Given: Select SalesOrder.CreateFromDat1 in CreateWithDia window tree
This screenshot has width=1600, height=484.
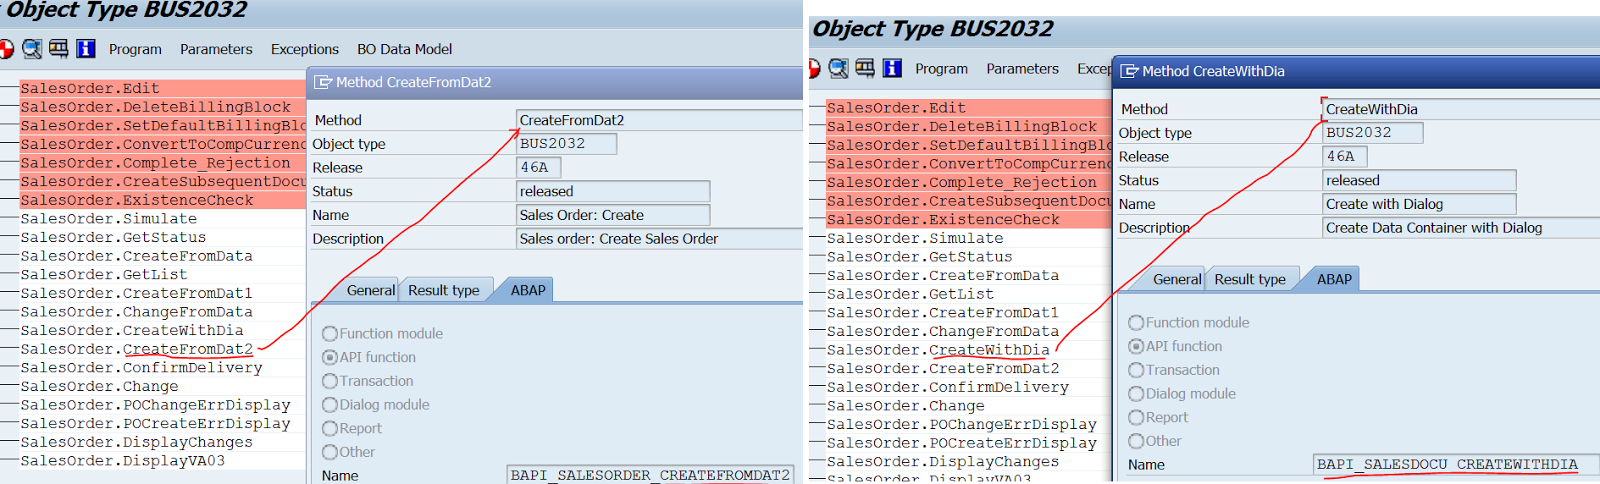Looking at the screenshot, I should 943,313.
